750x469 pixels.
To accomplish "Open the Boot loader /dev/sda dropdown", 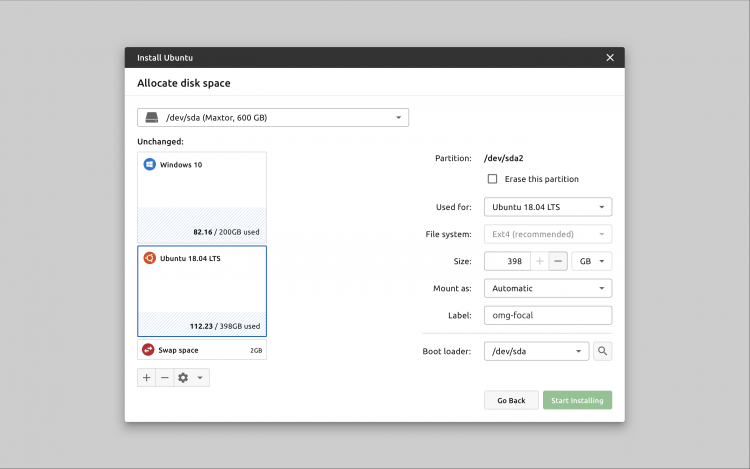I will click(537, 351).
